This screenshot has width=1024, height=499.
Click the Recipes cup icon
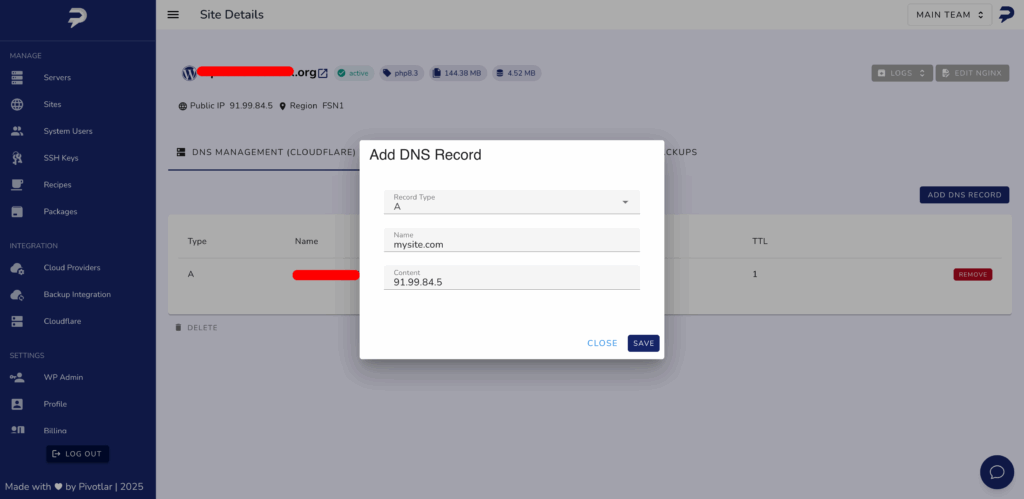[17, 185]
